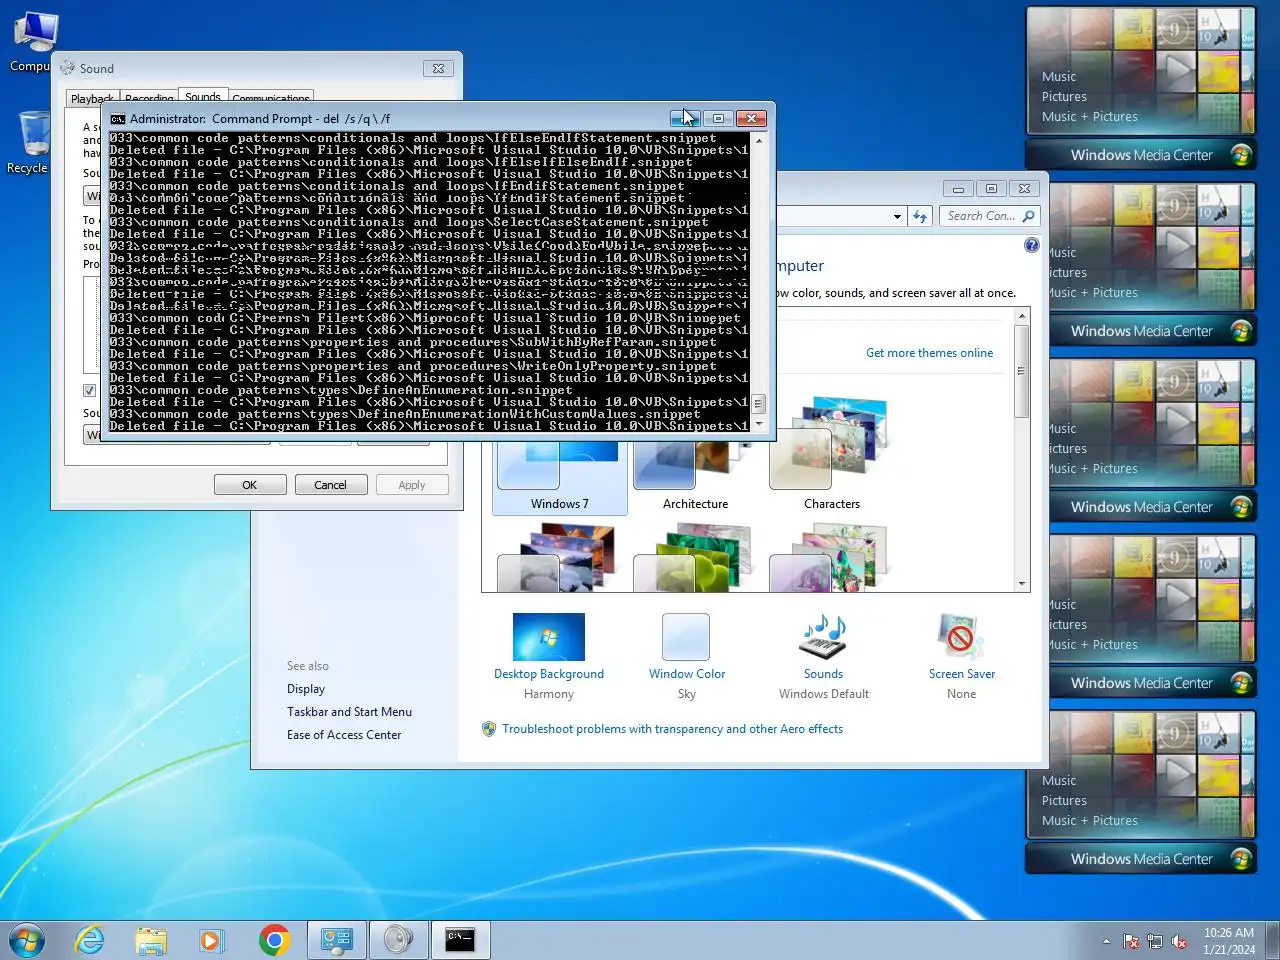Image resolution: width=1280 pixels, height=960 pixels.
Task: Click Music in the topmost Media Center gadget
Action: point(1059,76)
